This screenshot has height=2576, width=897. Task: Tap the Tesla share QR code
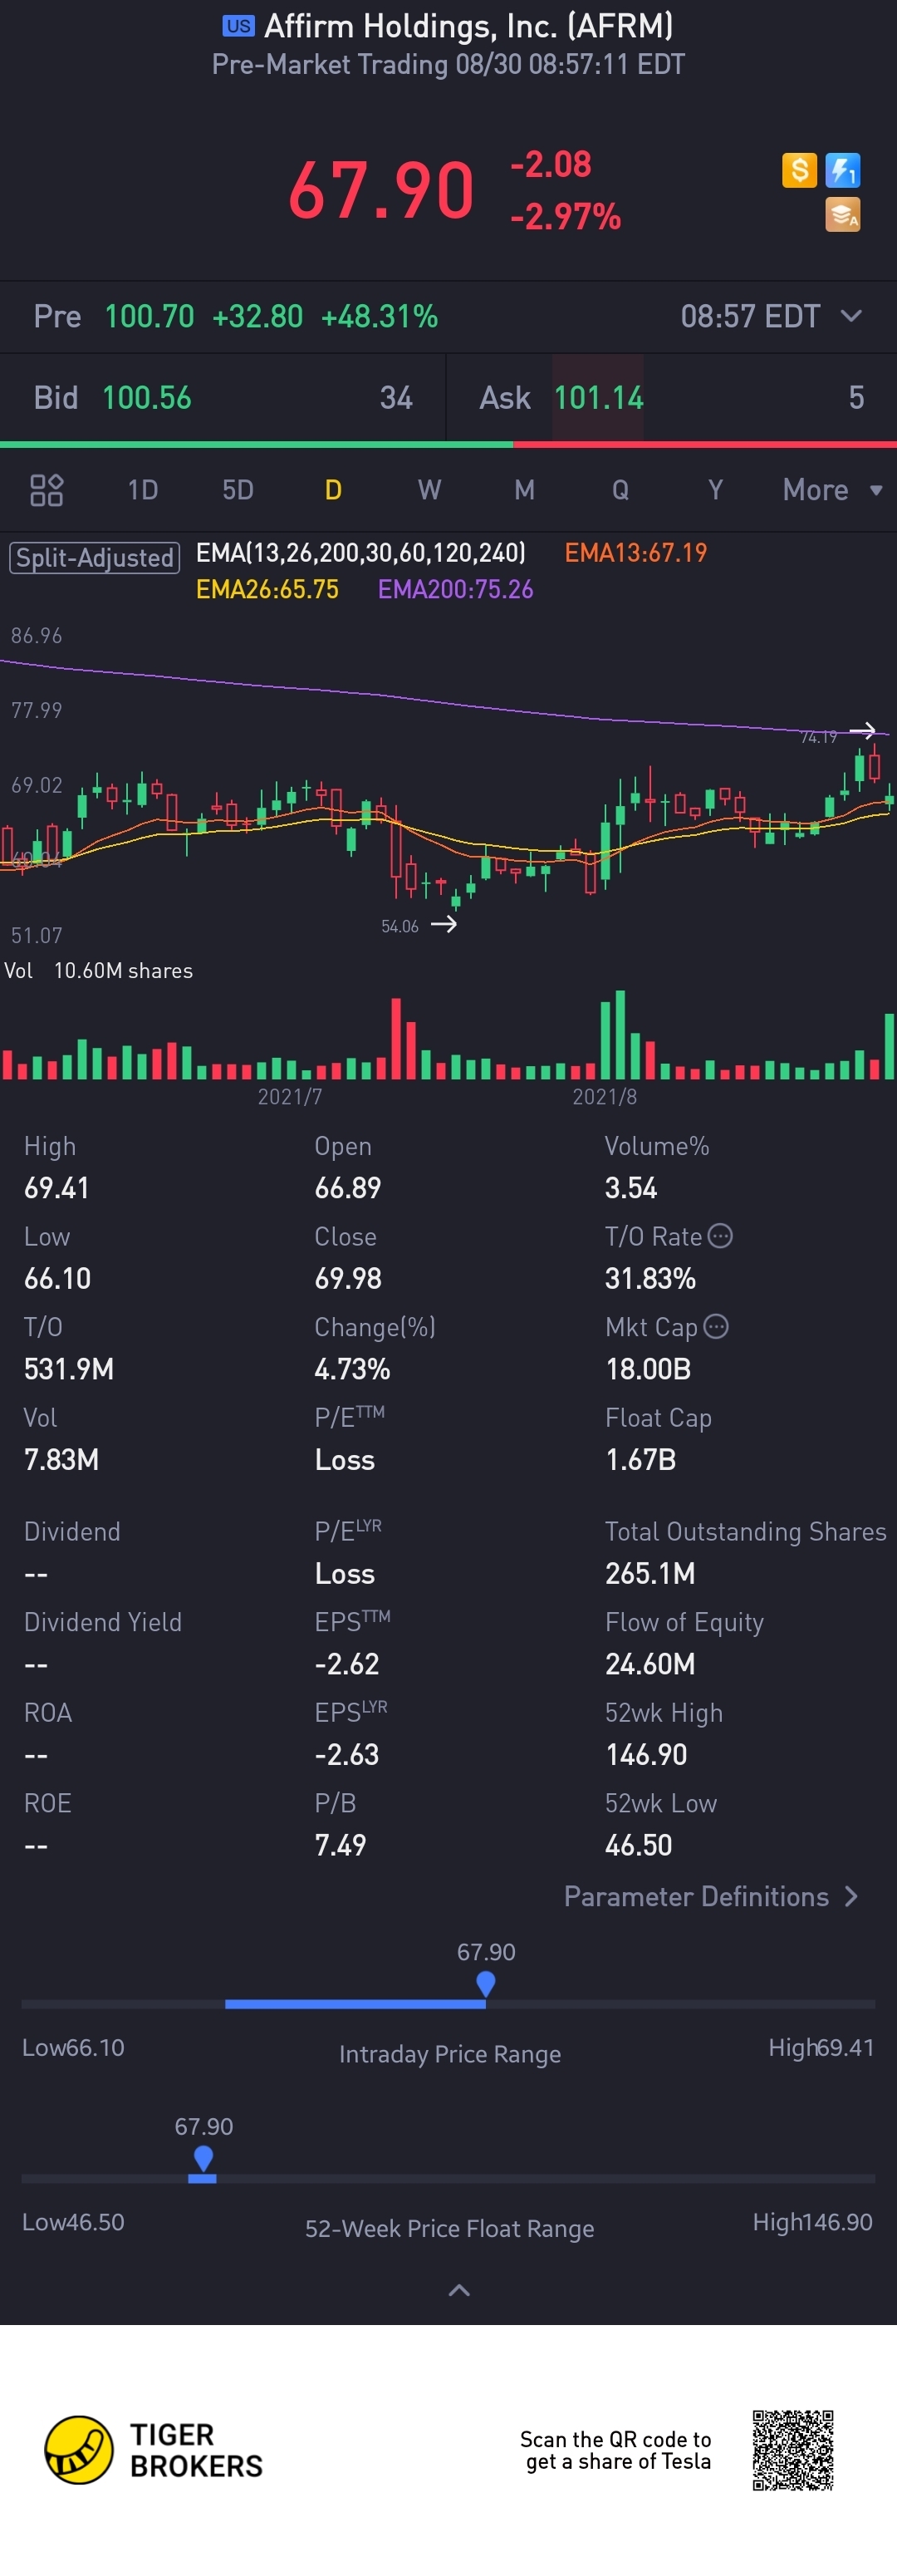[793, 2450]
